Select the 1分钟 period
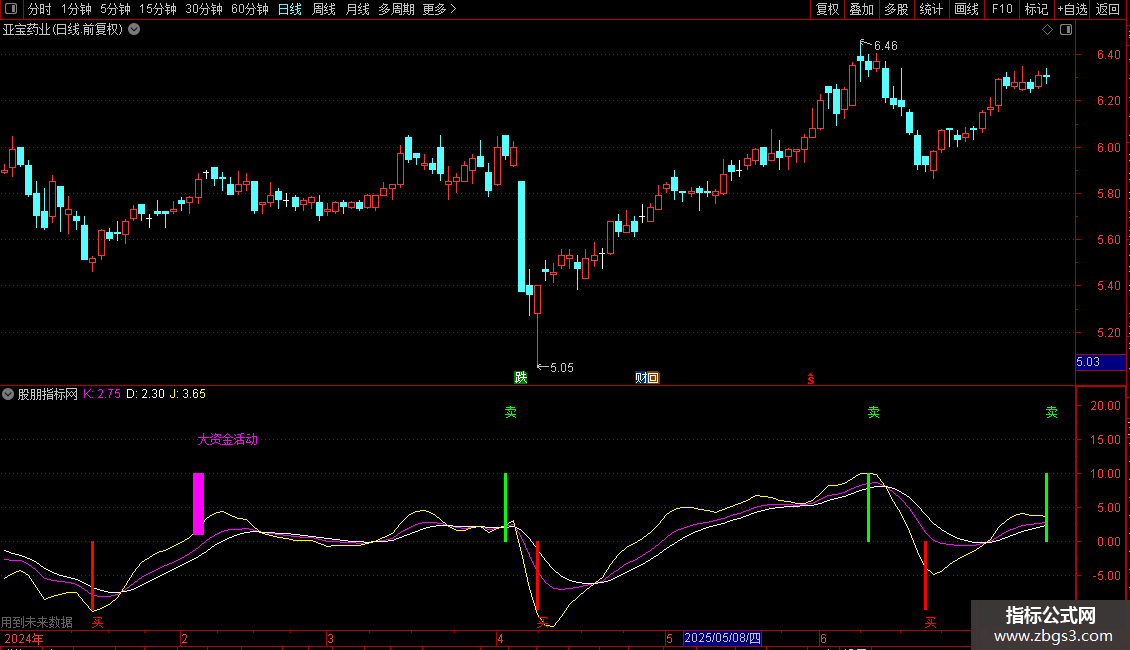The image size is (1130, 650). (76, 9)
